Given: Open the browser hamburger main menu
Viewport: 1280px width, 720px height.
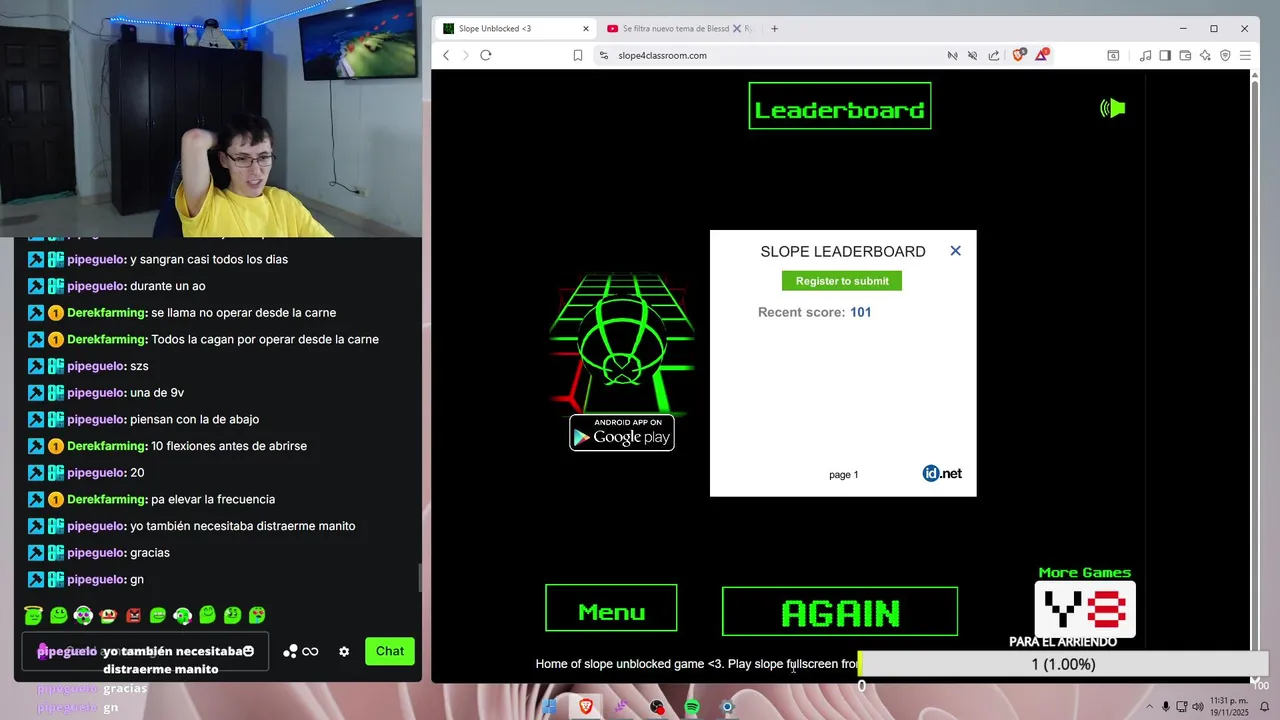Looking at the screenshot, I should coord(1245,55).
